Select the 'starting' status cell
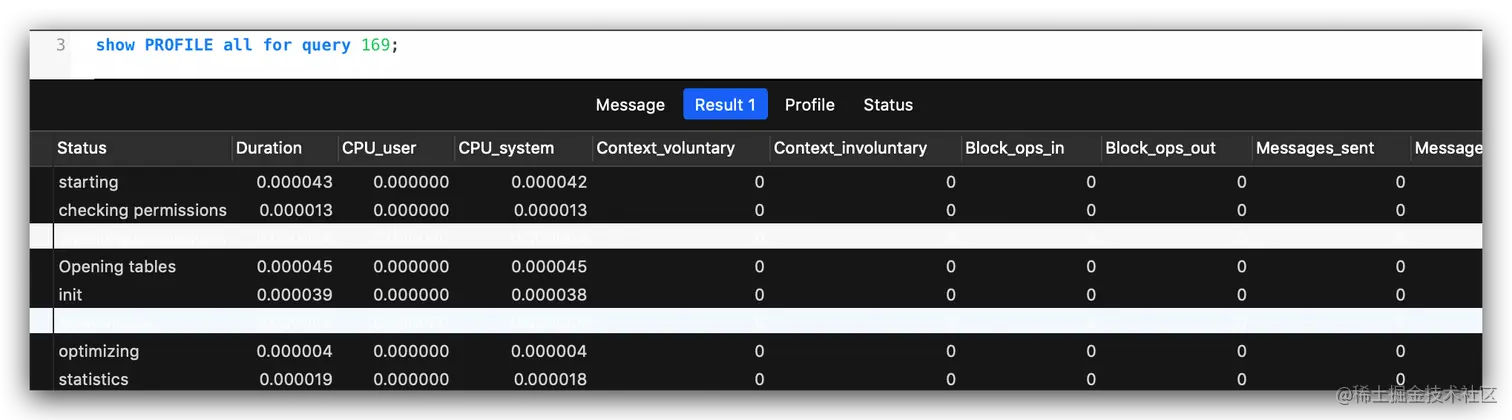 [x=88, y=182]
